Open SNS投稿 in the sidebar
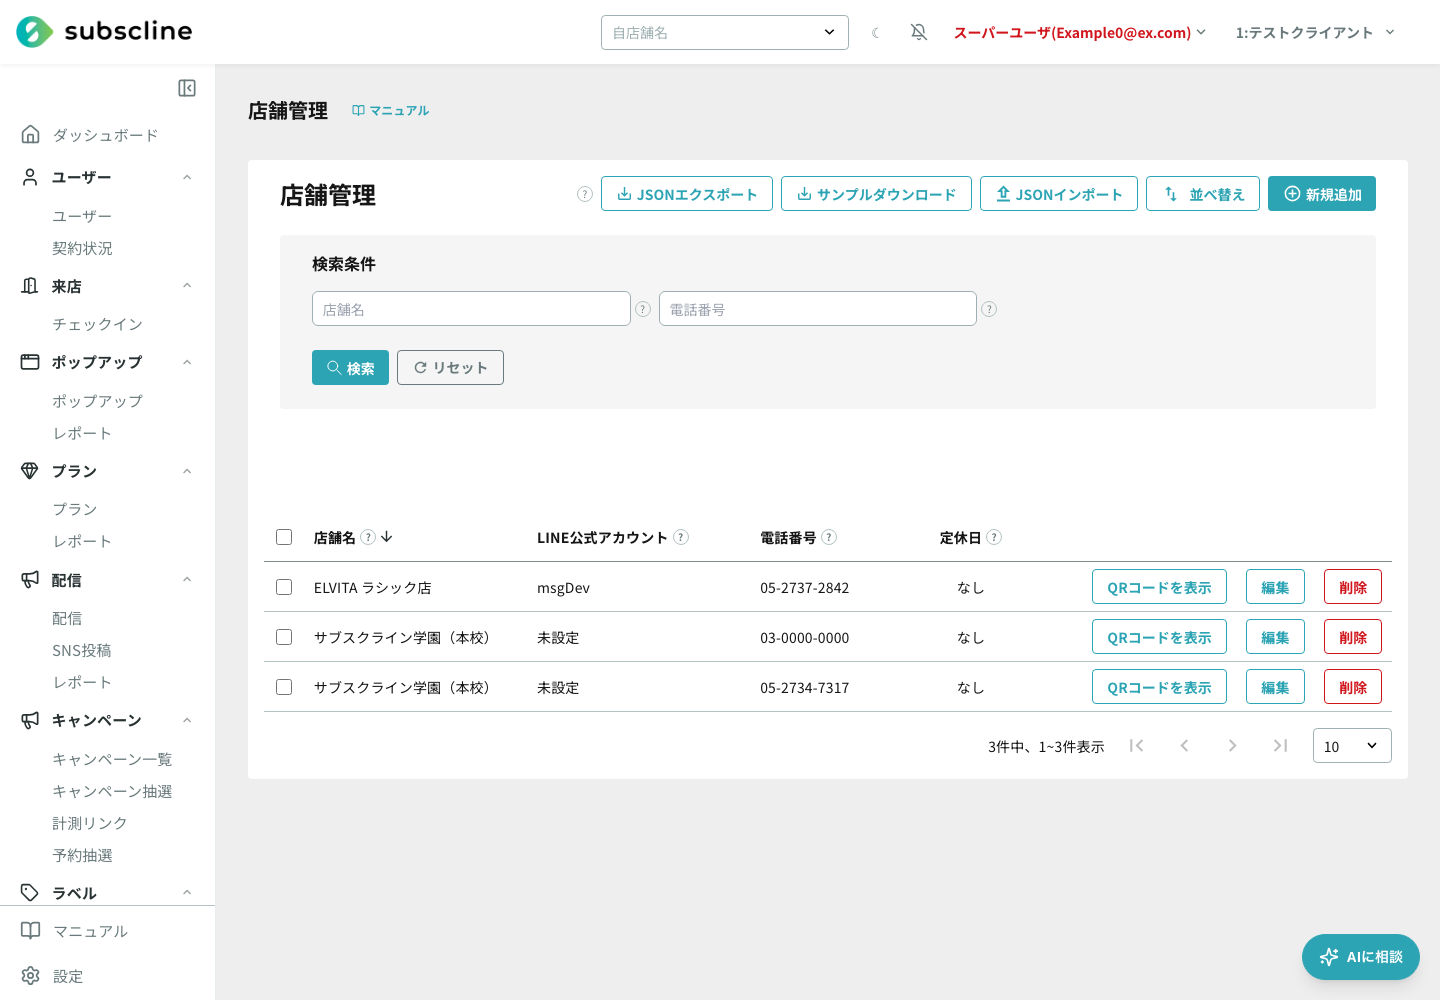This screenshot has width=1440, height=1000. [x=82, y=650]
